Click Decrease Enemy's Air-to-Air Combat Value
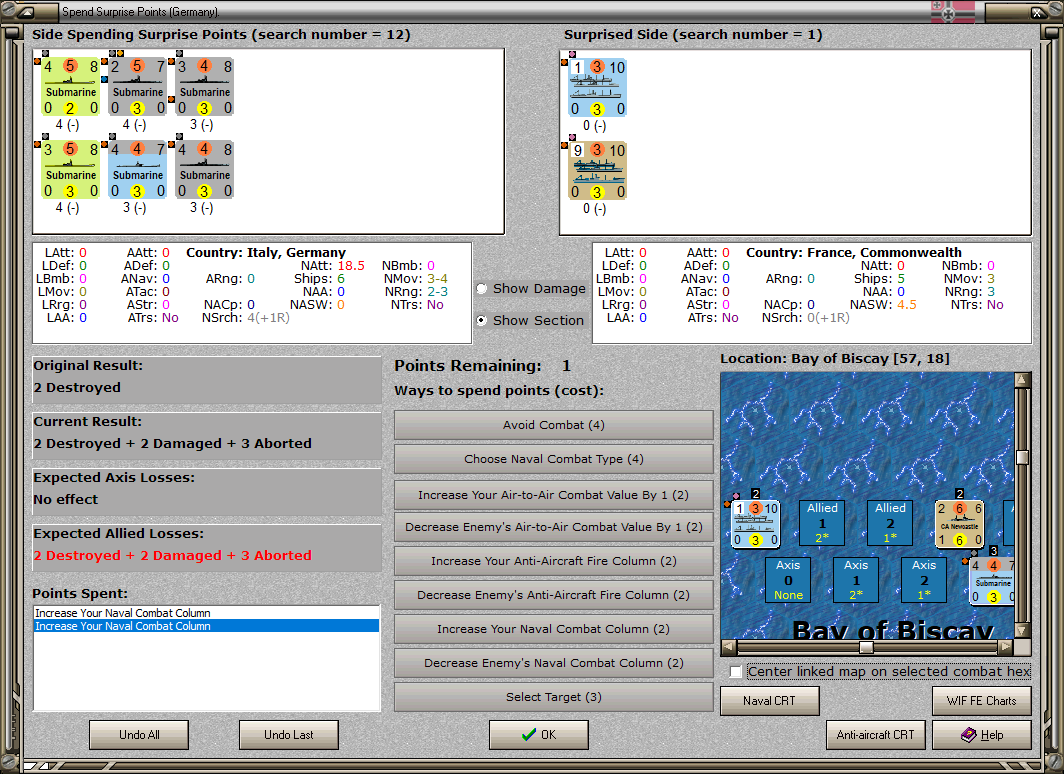The image size is (1064, 774). pyautogui.click(x=554, y=527)
